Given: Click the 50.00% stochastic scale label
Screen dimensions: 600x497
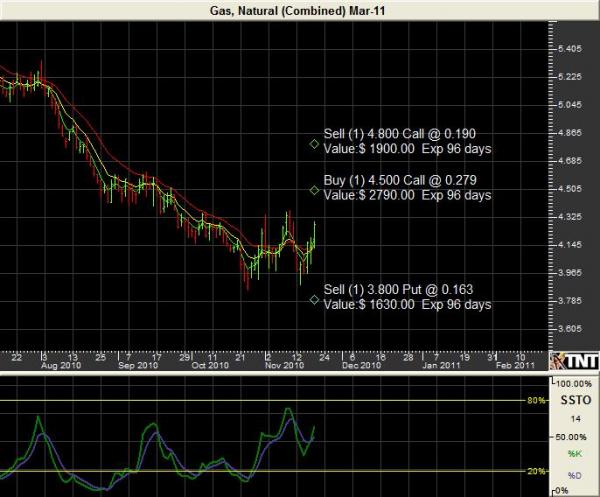Looking at the screenshot, I should click(571, 437).
